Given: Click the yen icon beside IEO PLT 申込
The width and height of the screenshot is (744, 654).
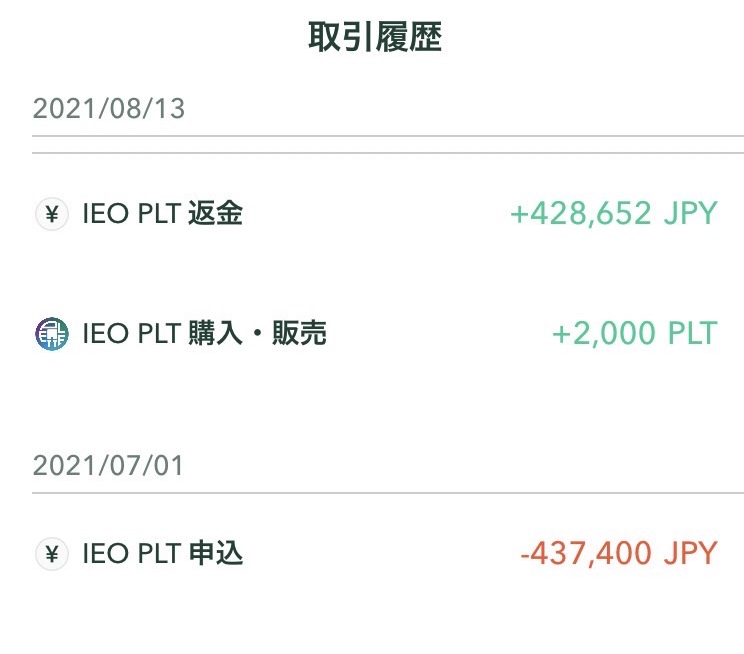Looking at the screenshot, I should point(52,554).
